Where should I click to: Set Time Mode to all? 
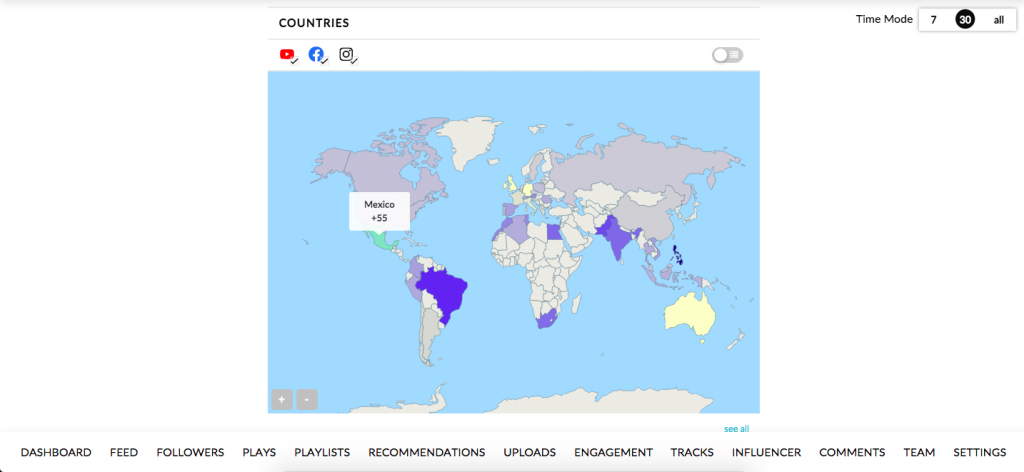(x=999, y=20)
